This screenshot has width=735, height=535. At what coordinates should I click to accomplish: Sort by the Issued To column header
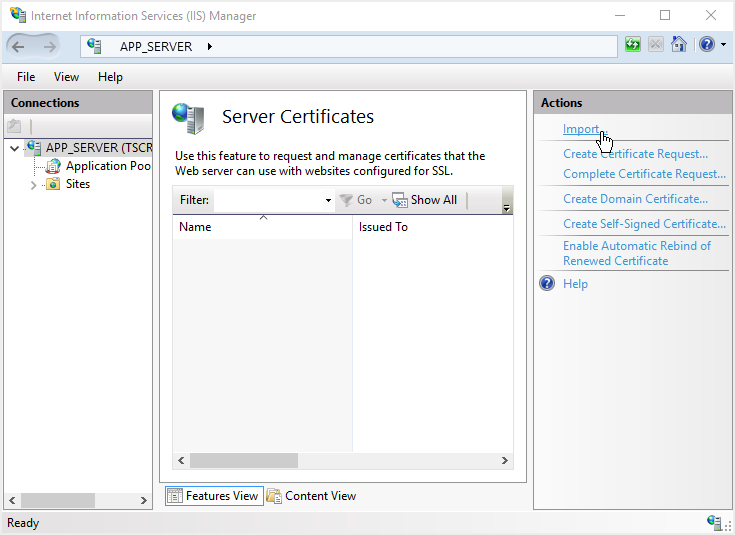pos(432,227)
